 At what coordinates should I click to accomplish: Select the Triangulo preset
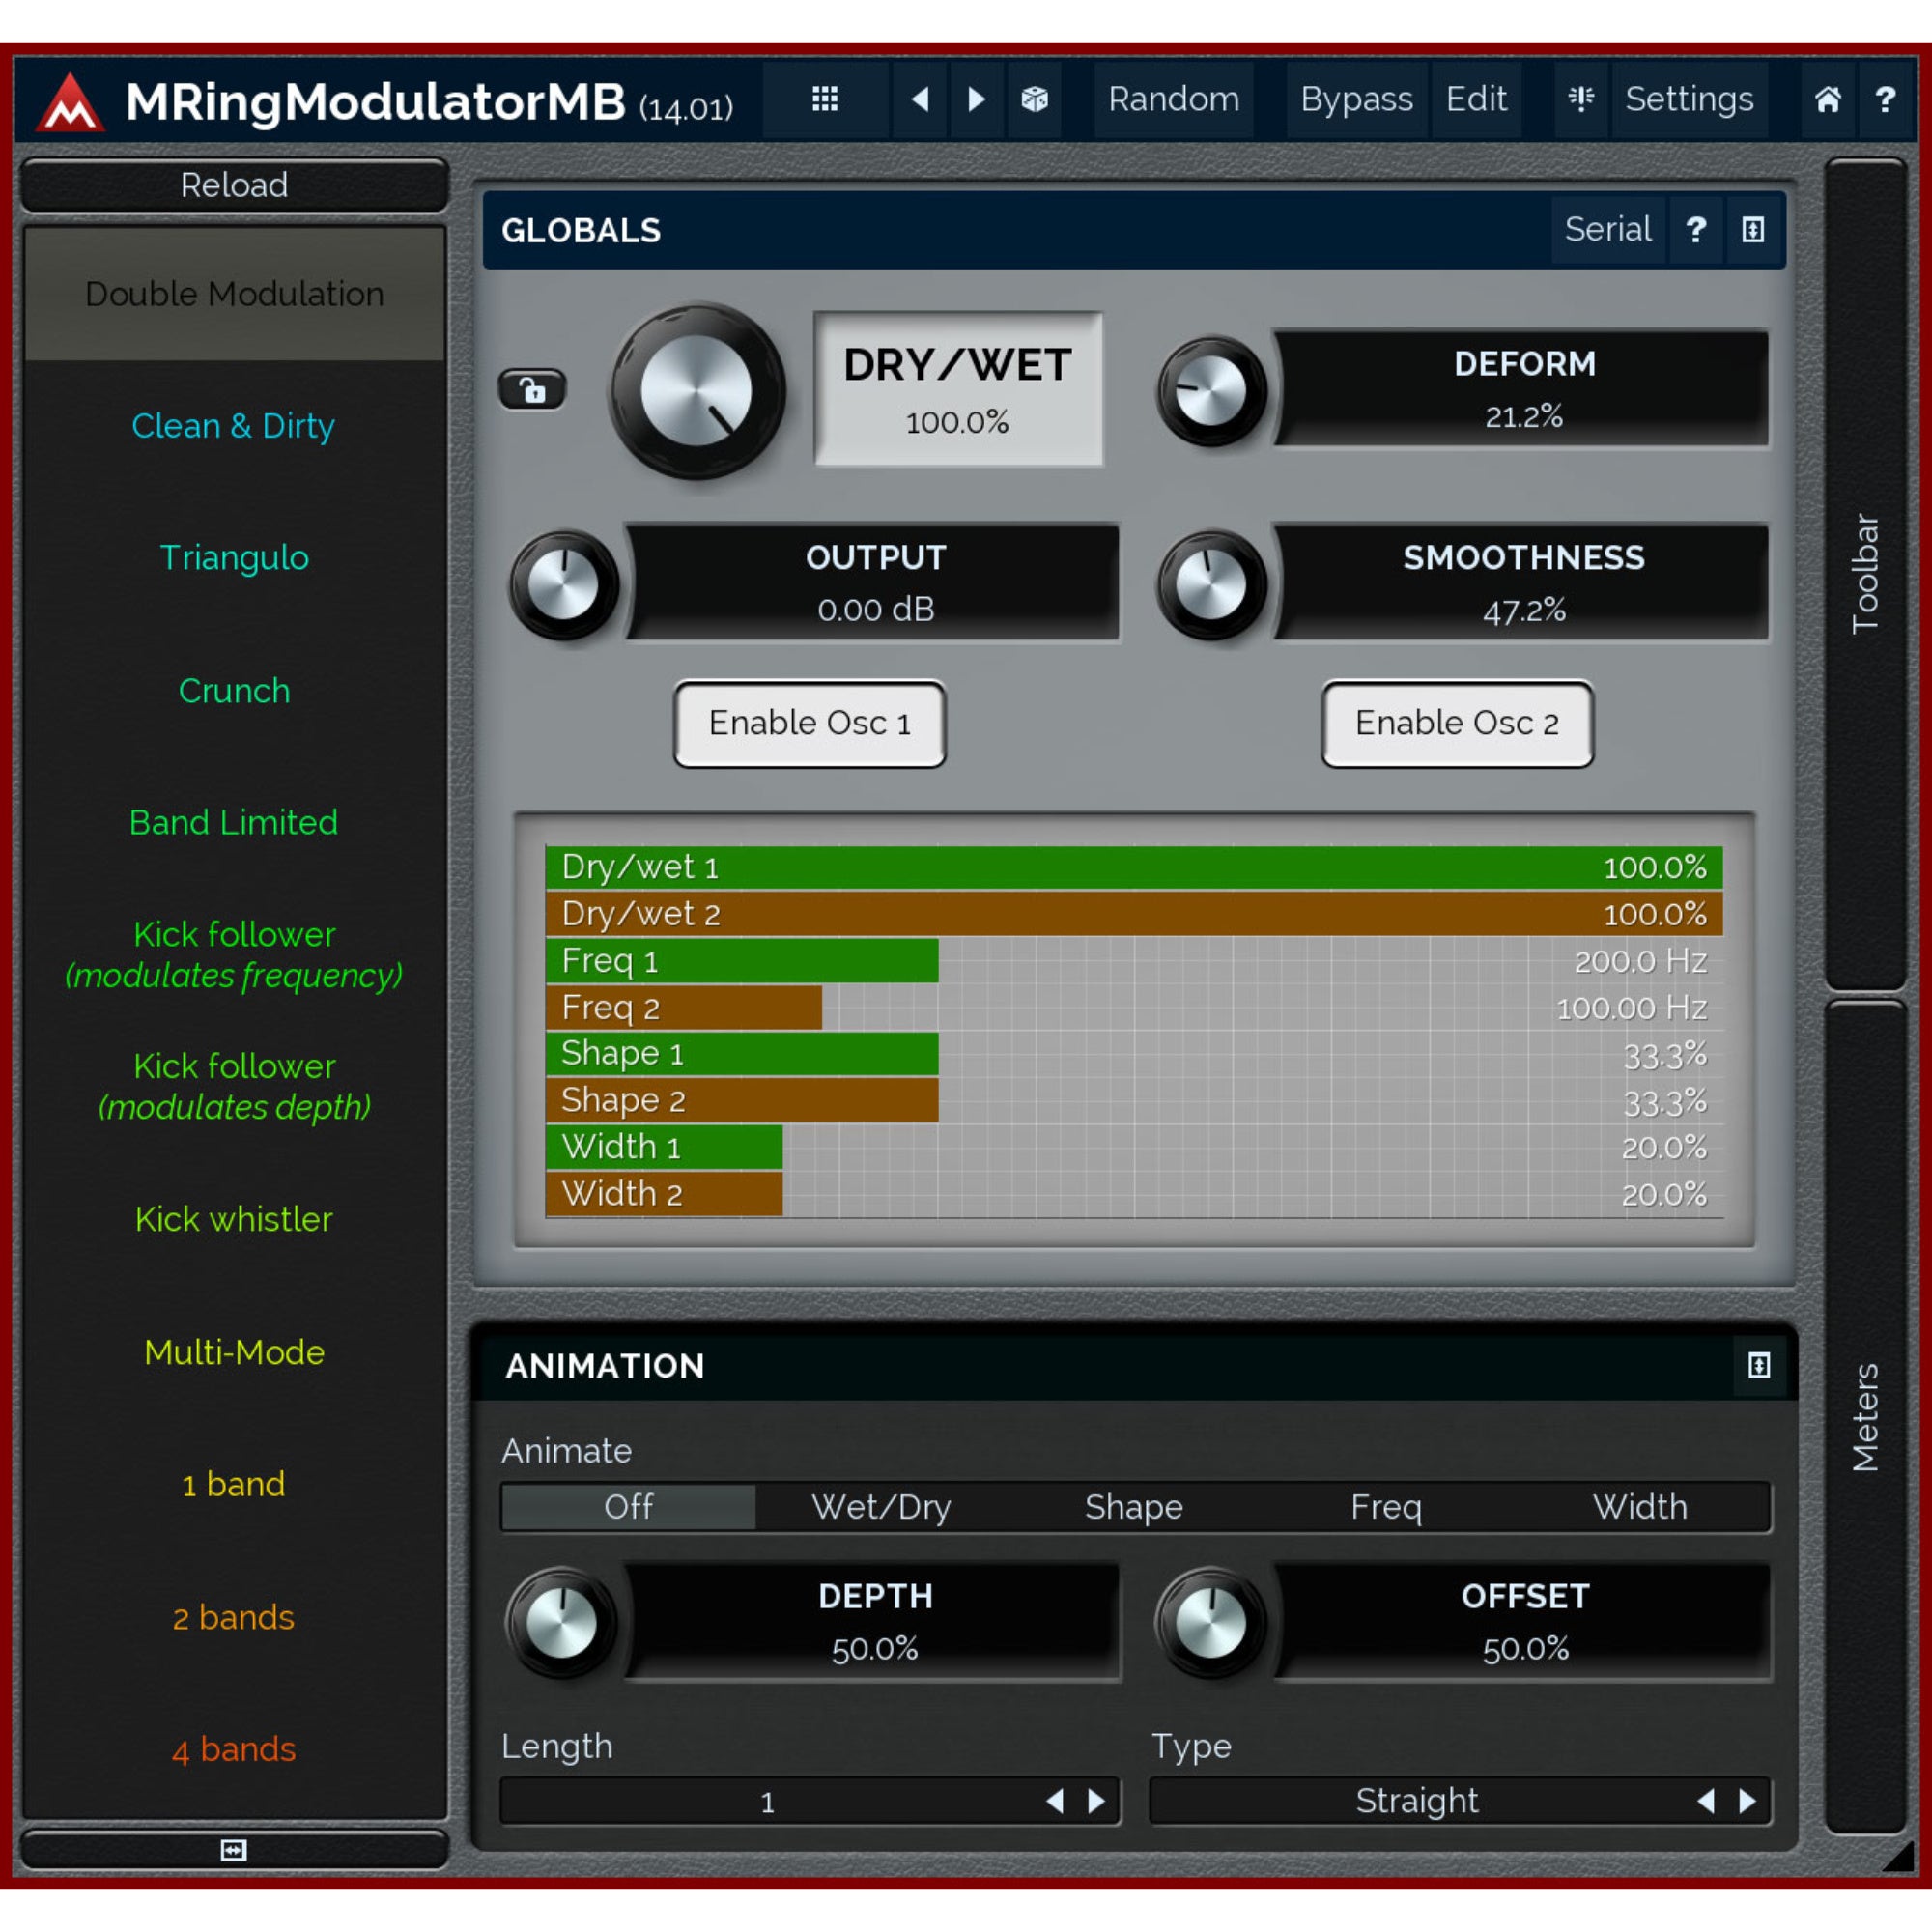233,557
